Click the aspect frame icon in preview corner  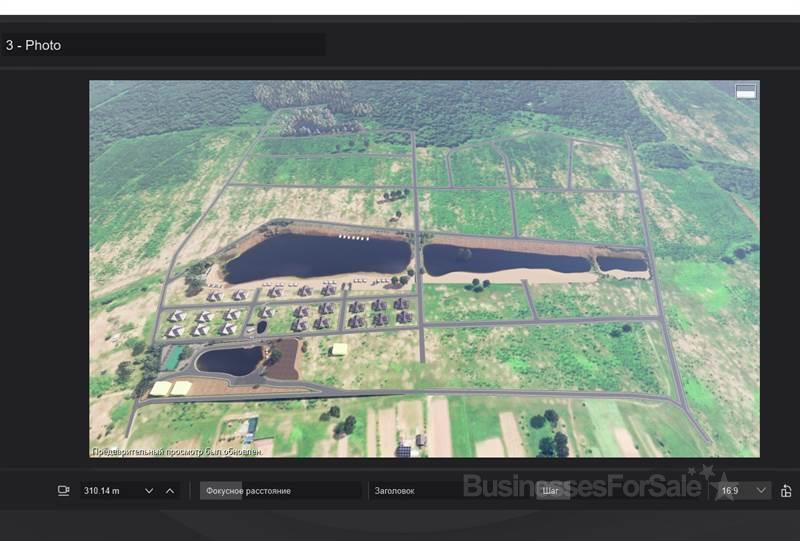pyautogui.click(x=745, y=92)
